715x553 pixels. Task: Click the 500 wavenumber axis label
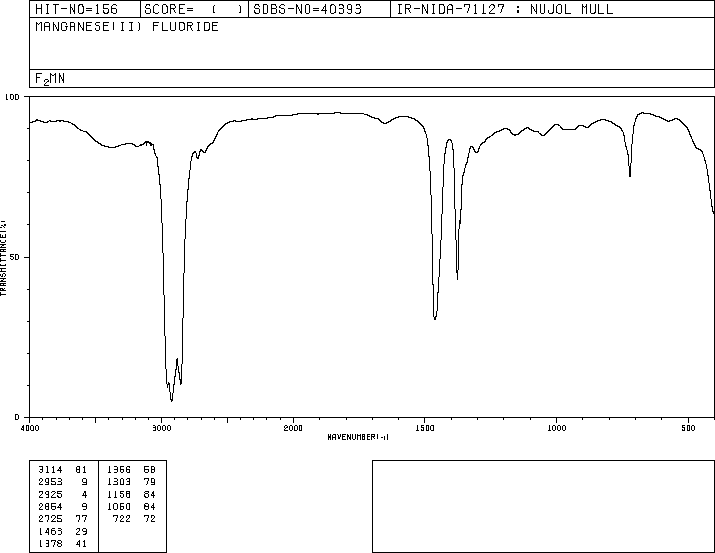coord(688,428)
